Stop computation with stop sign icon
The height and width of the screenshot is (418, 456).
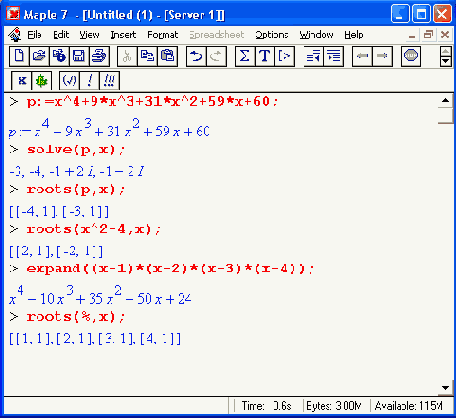pos(410,56)
